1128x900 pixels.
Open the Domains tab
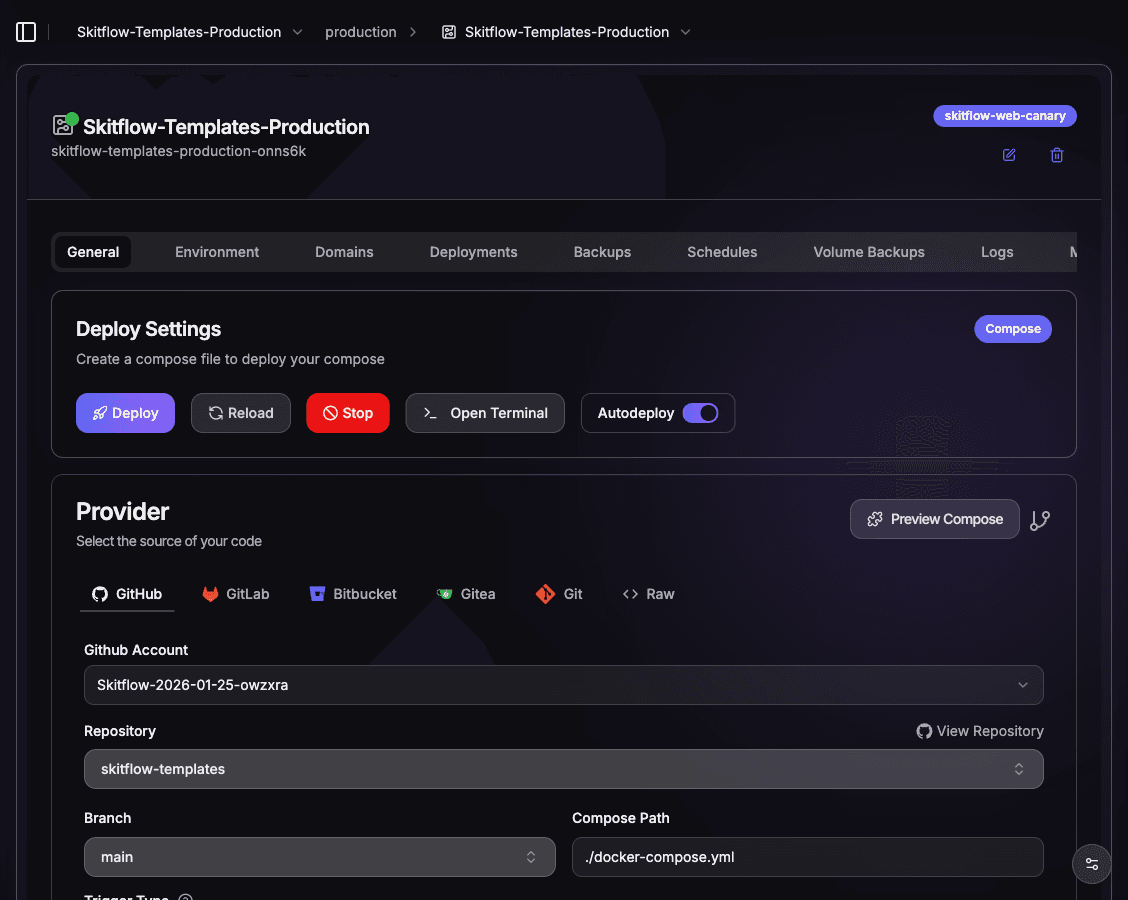(x=344, y=252)
